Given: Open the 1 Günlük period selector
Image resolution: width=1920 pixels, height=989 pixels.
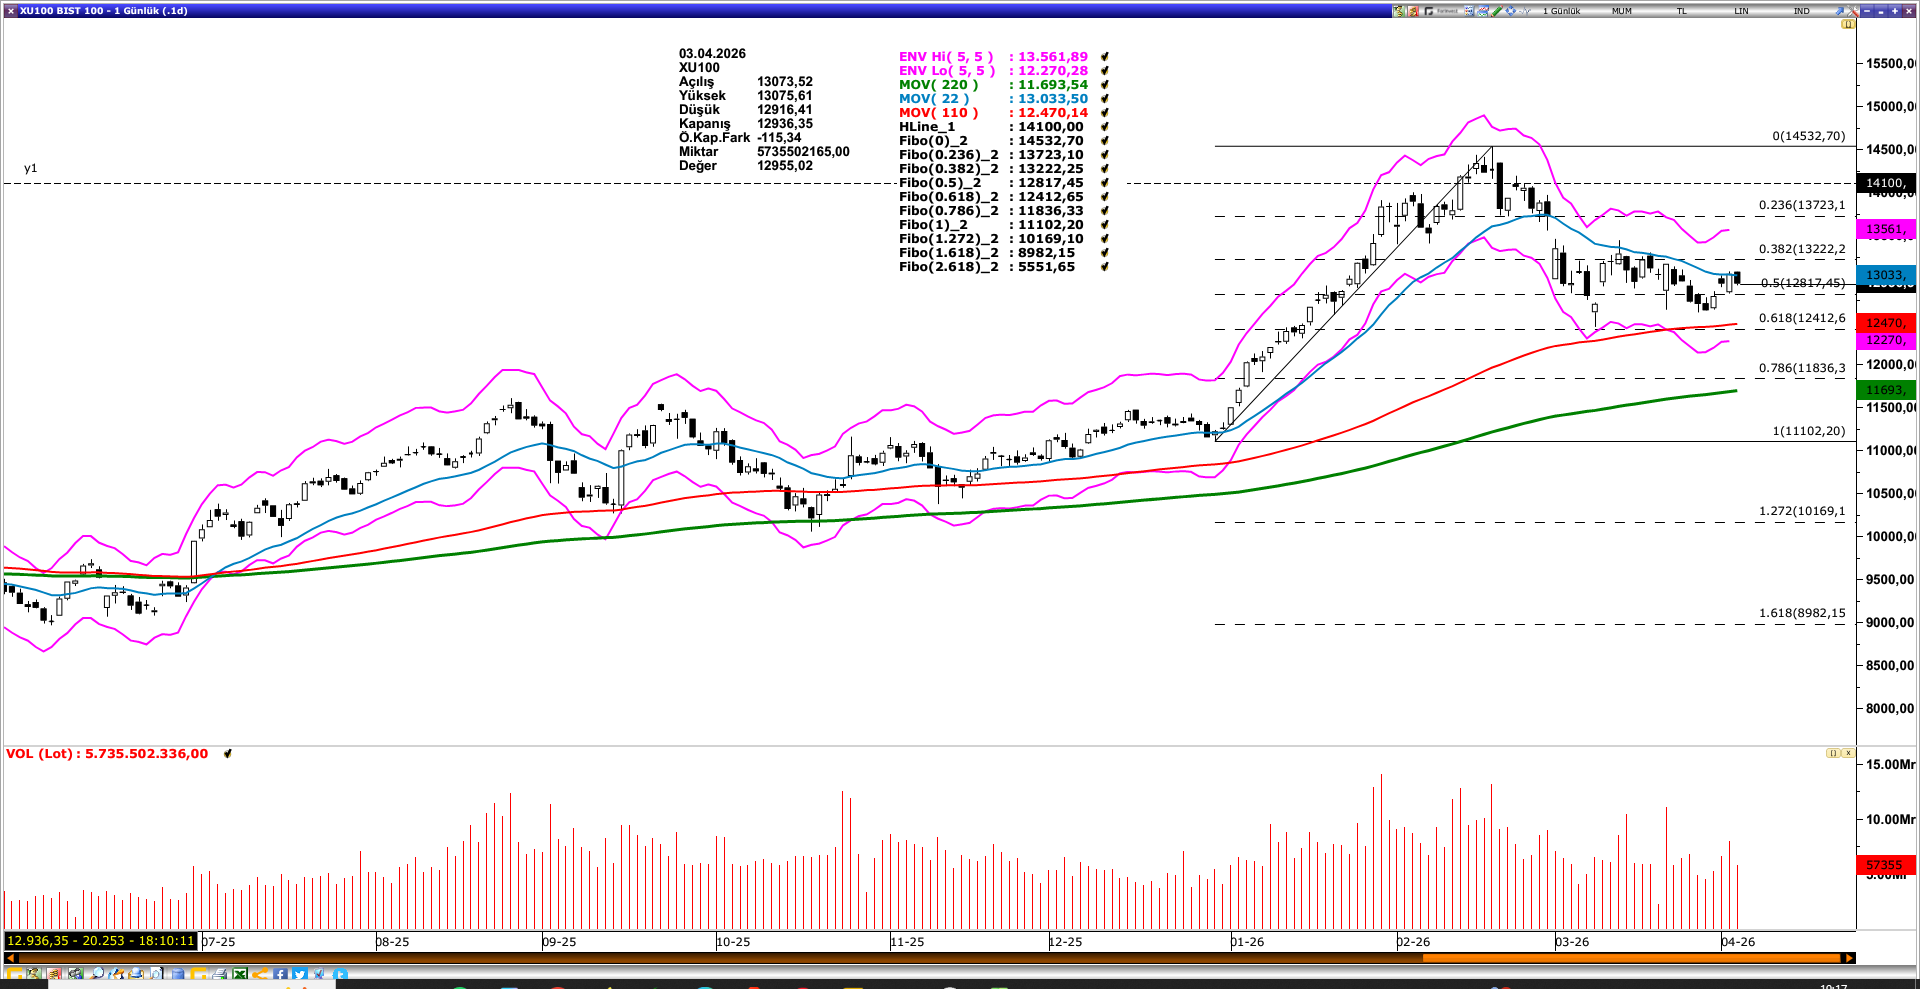Looking at the screenshot, I should 1562,11.
